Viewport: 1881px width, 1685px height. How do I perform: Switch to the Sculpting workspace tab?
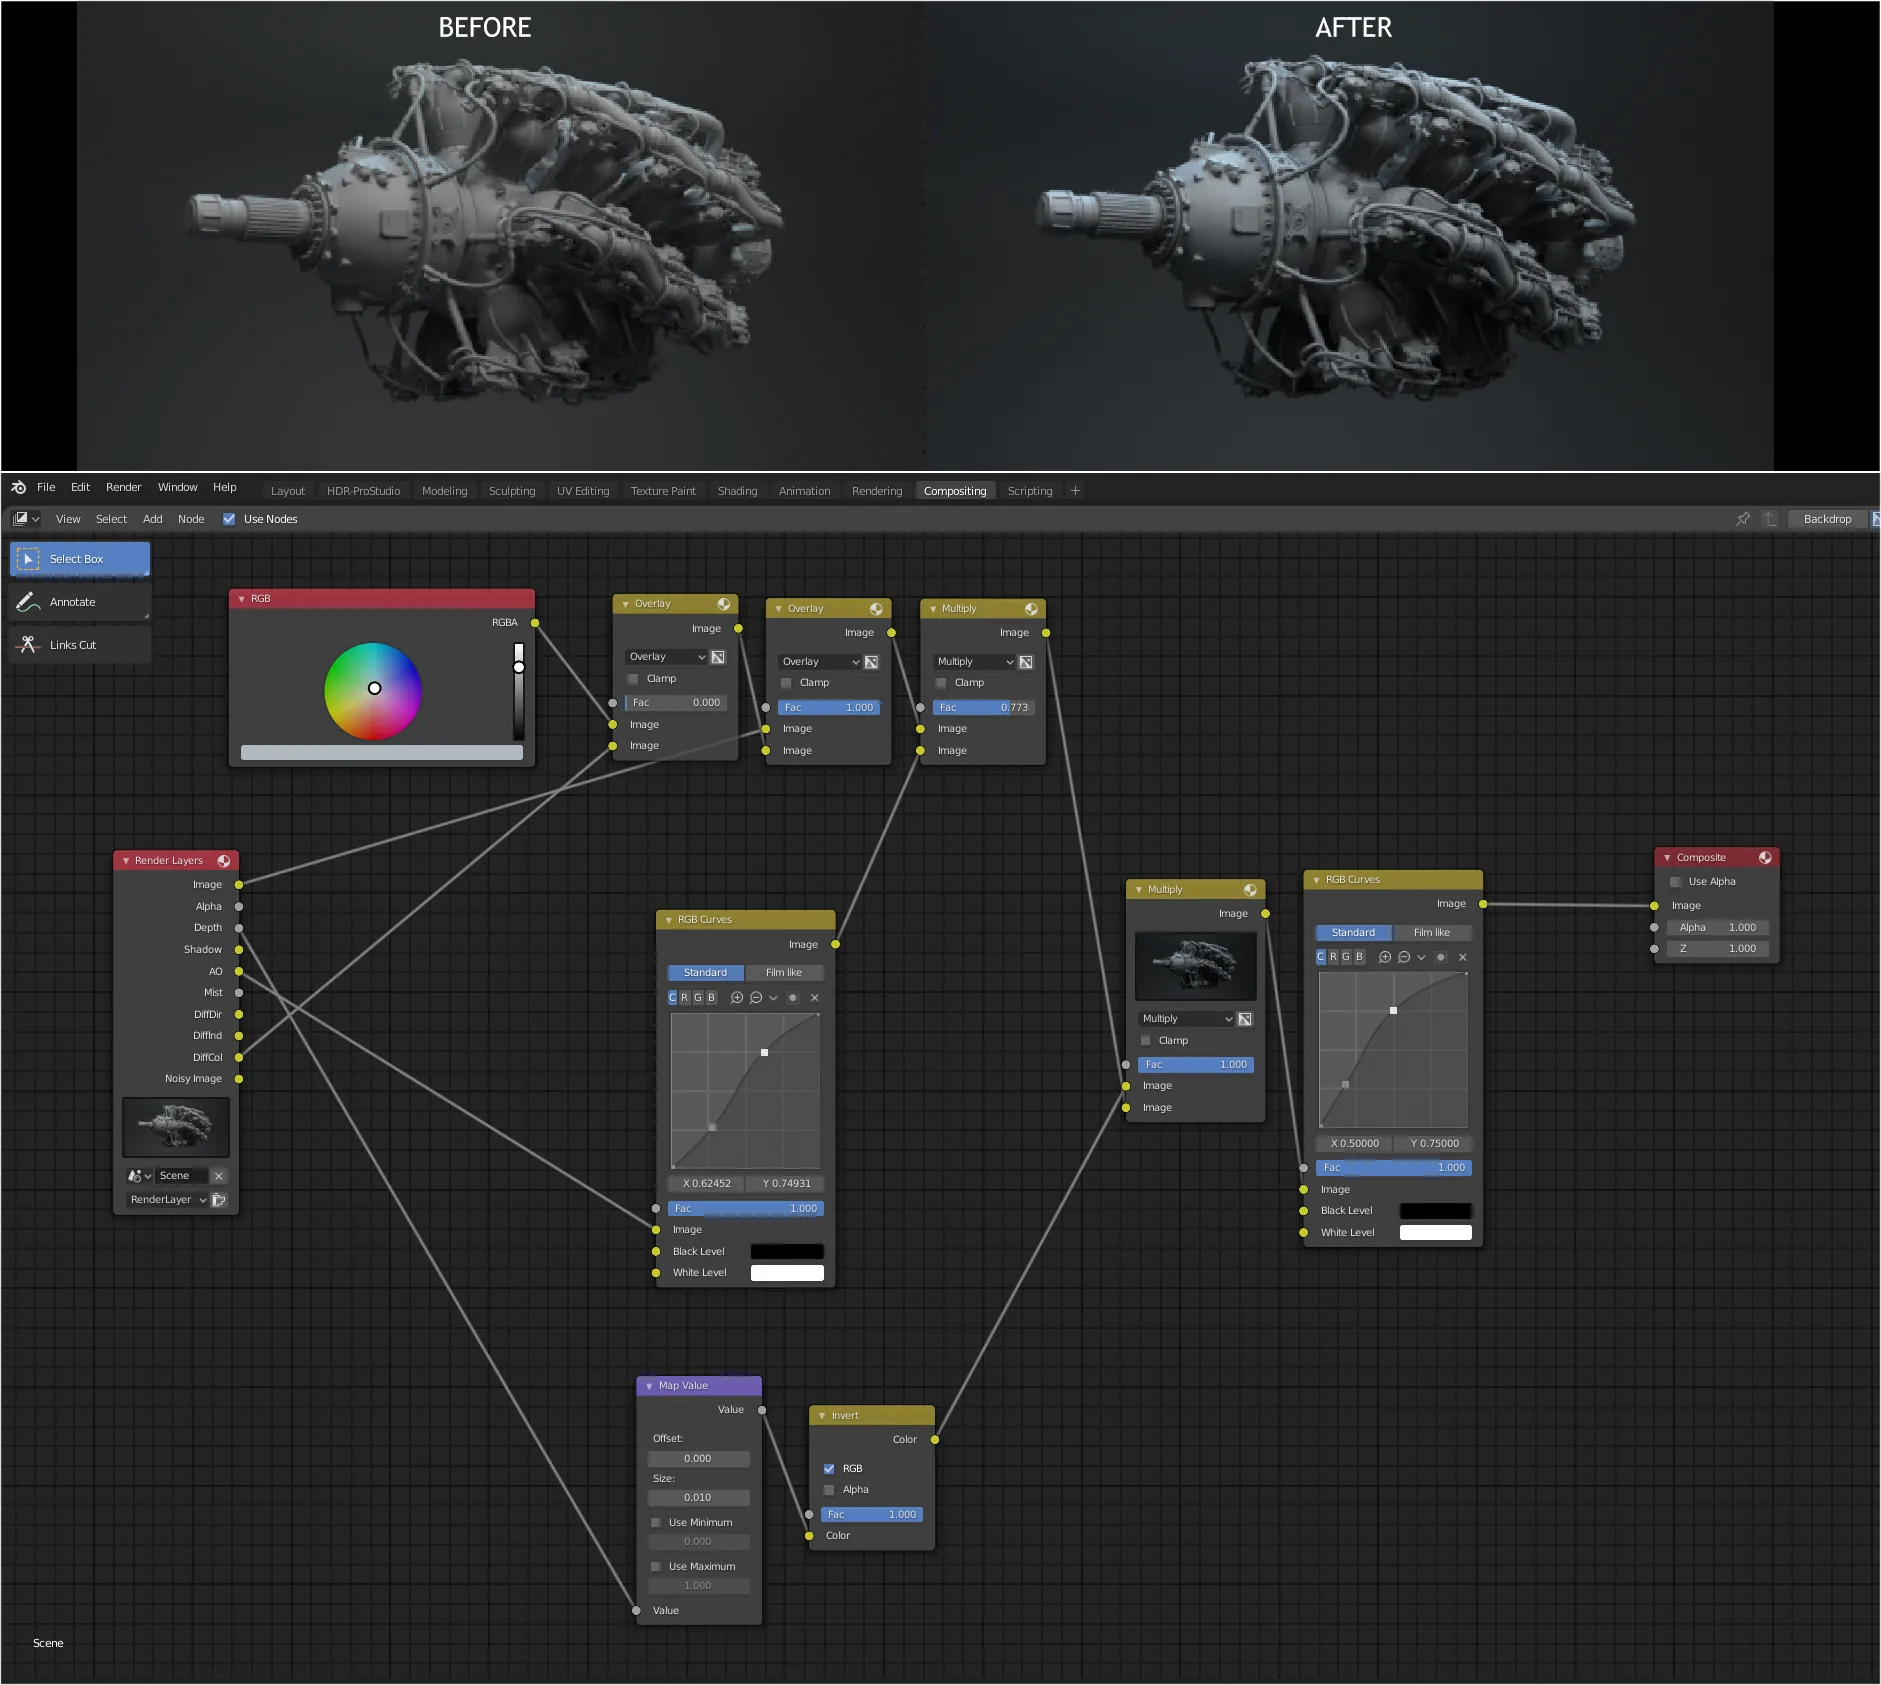click(512, 491)
